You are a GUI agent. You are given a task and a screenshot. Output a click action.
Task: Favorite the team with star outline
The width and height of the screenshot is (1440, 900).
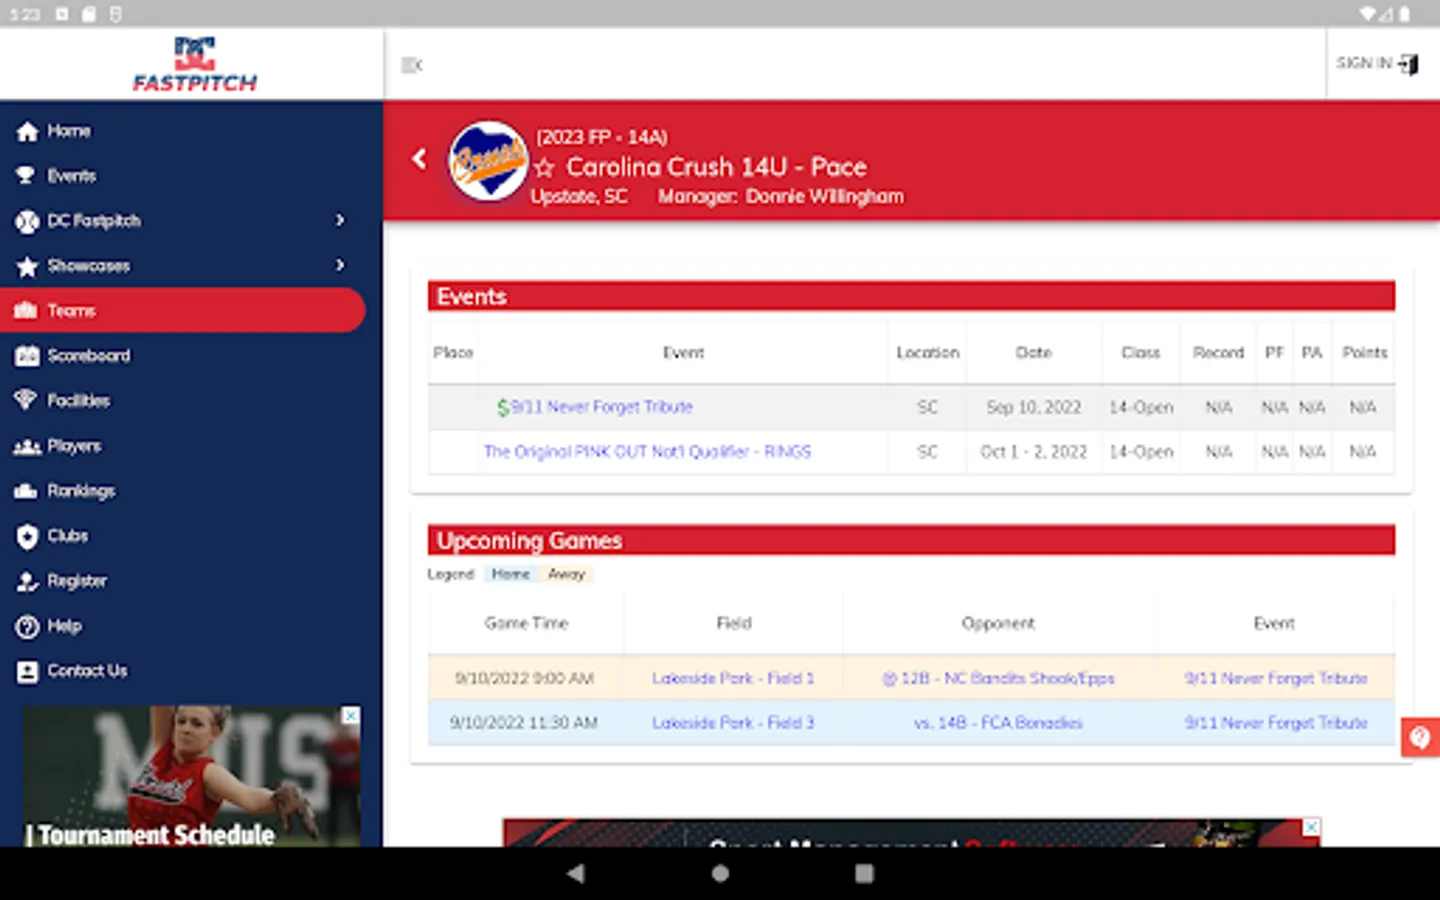point(544,168)
